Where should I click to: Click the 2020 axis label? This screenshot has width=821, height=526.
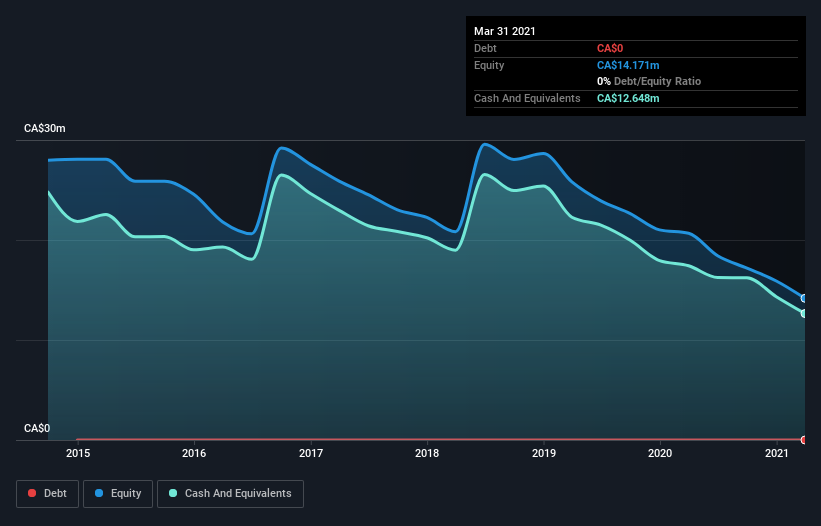[x=660, y=453]
